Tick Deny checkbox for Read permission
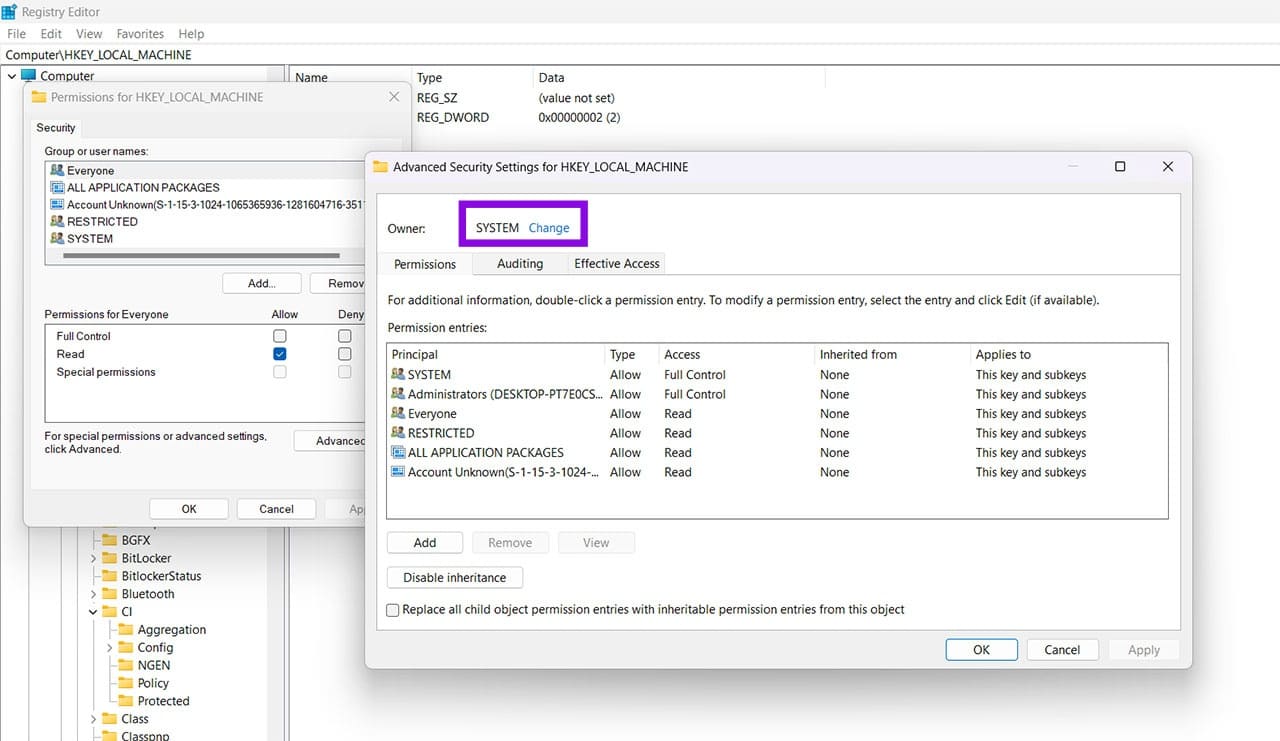 (x=344, y=354)
